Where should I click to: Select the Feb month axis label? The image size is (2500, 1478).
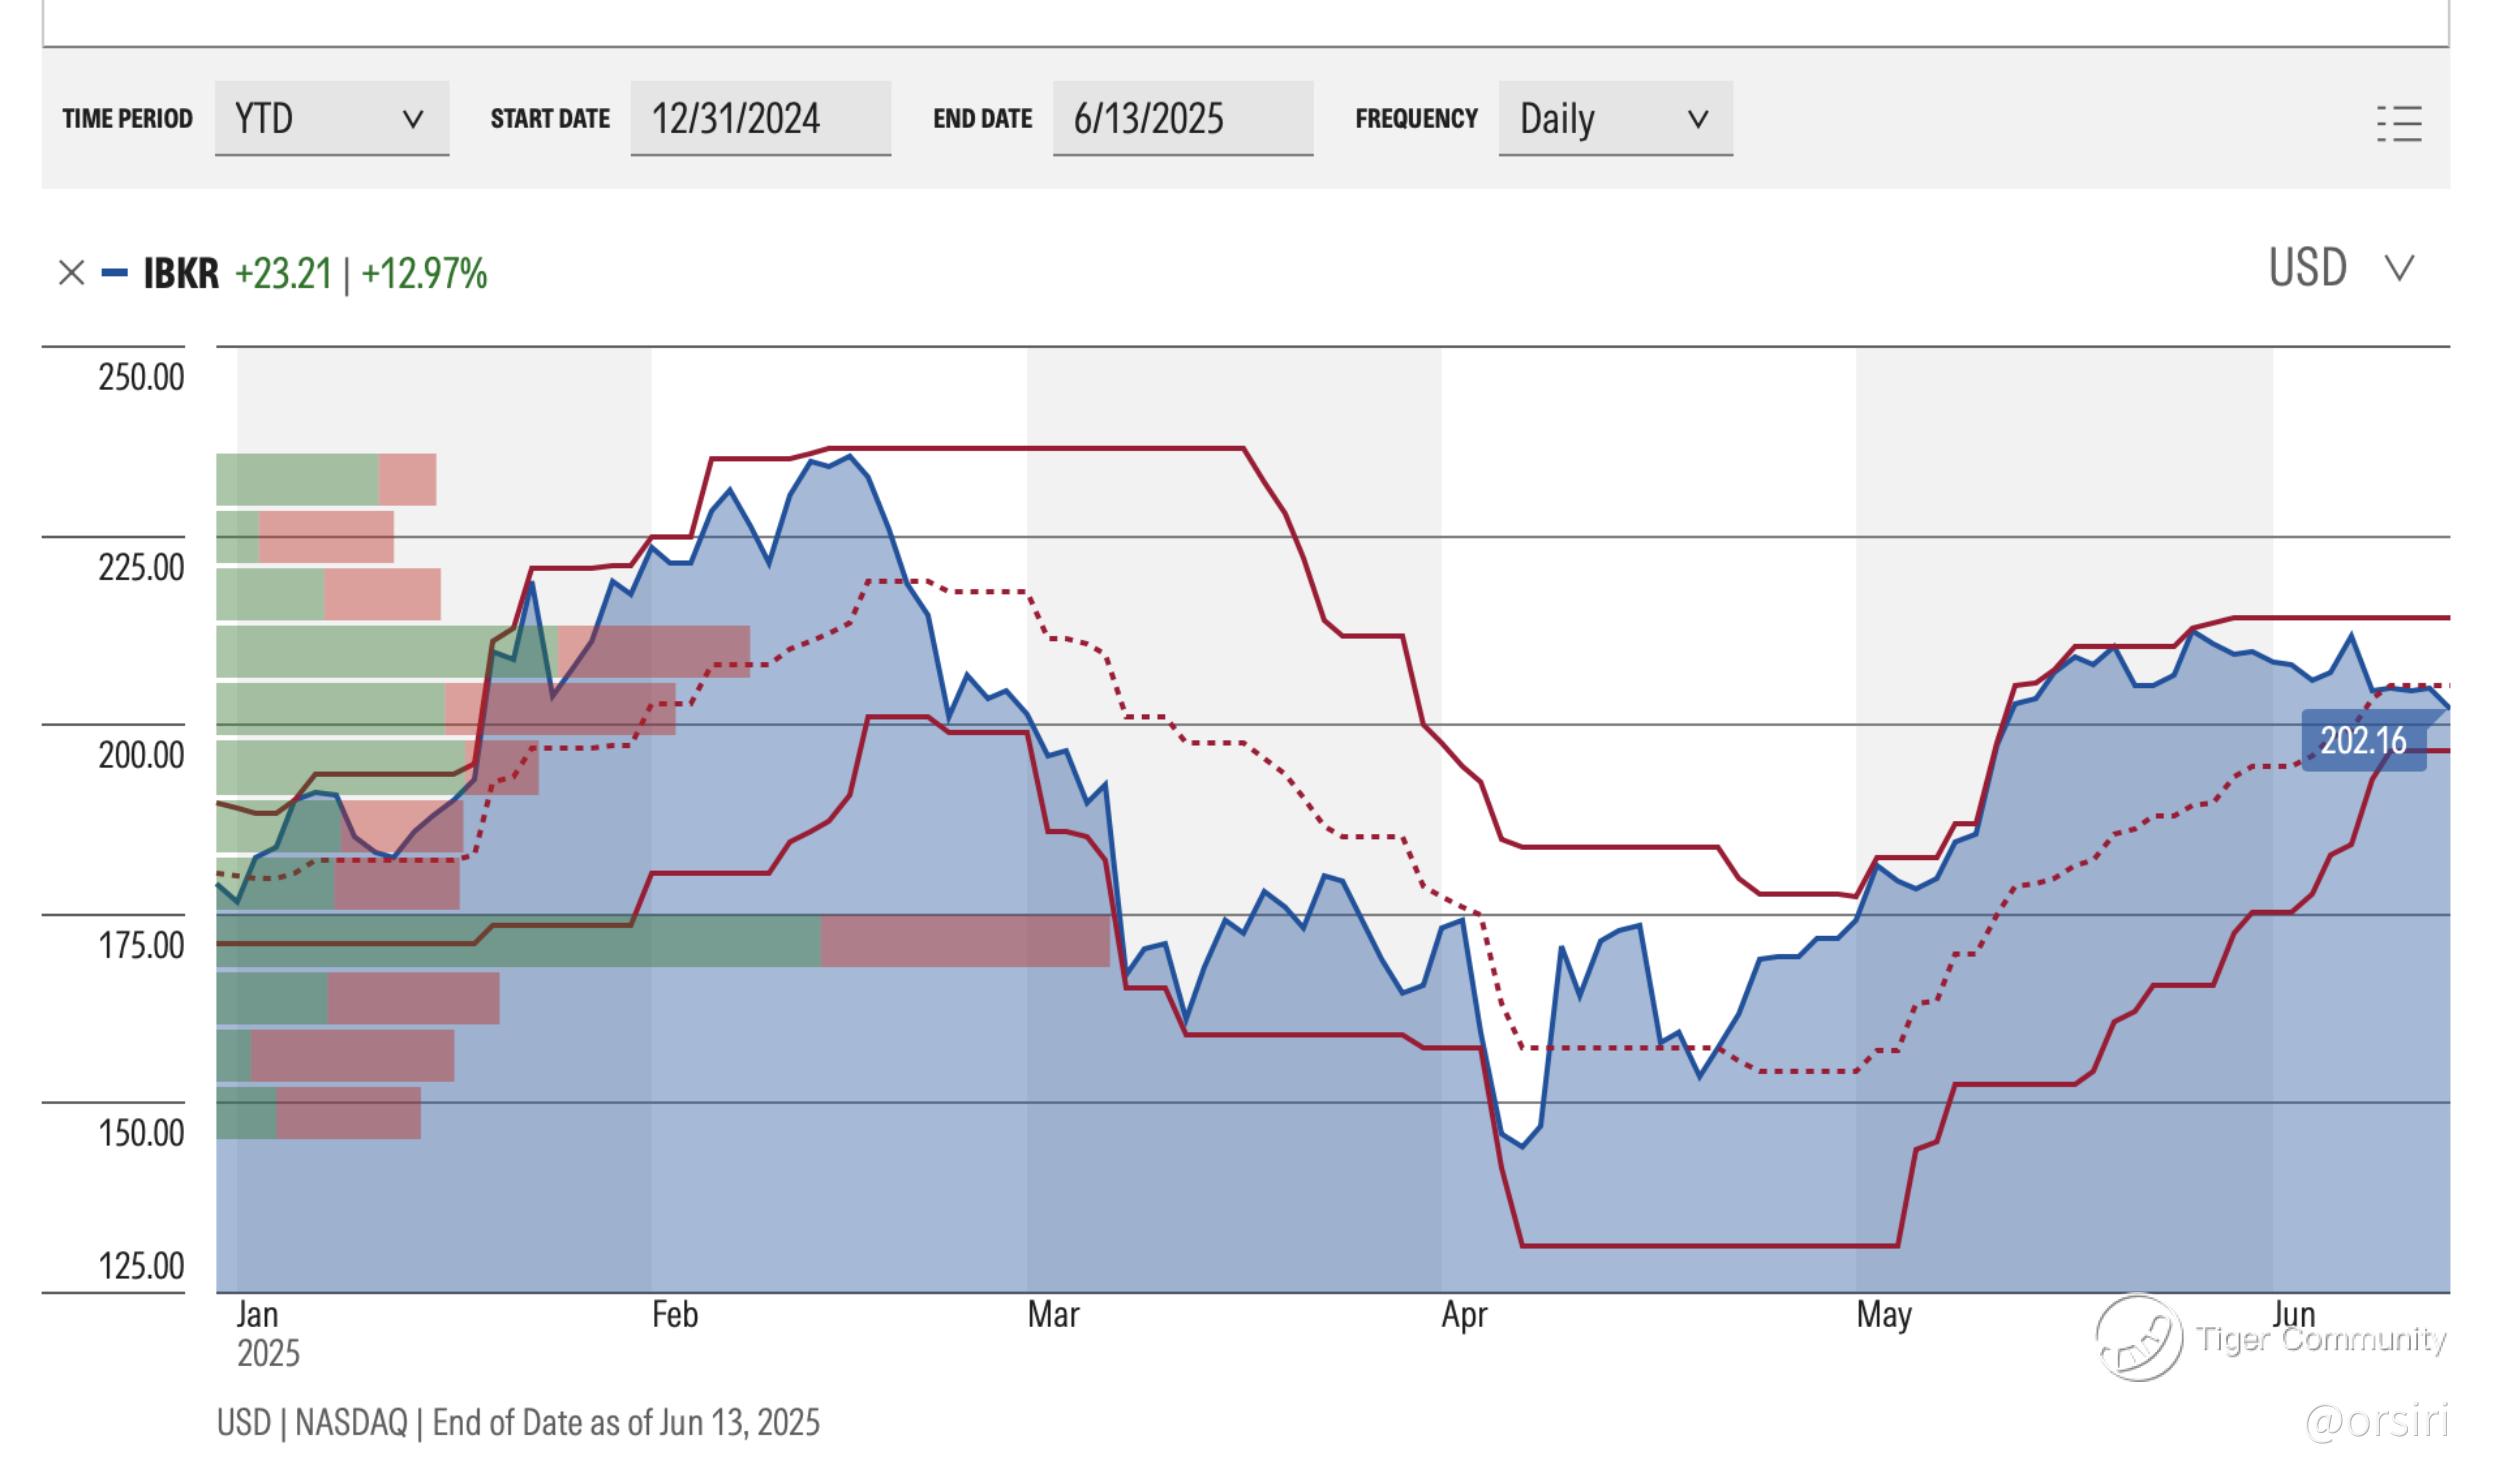(x=675, y=1314)
